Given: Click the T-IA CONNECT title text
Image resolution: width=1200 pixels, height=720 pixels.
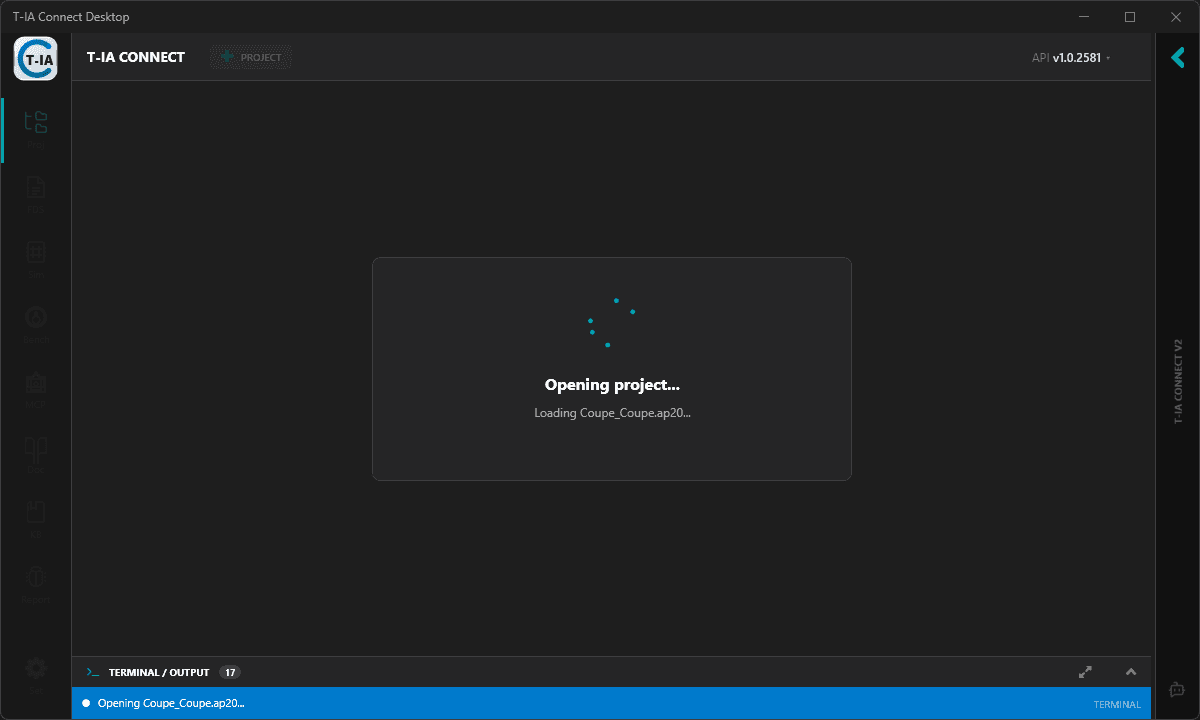Looking at the screenshot, I should point(135,57).
